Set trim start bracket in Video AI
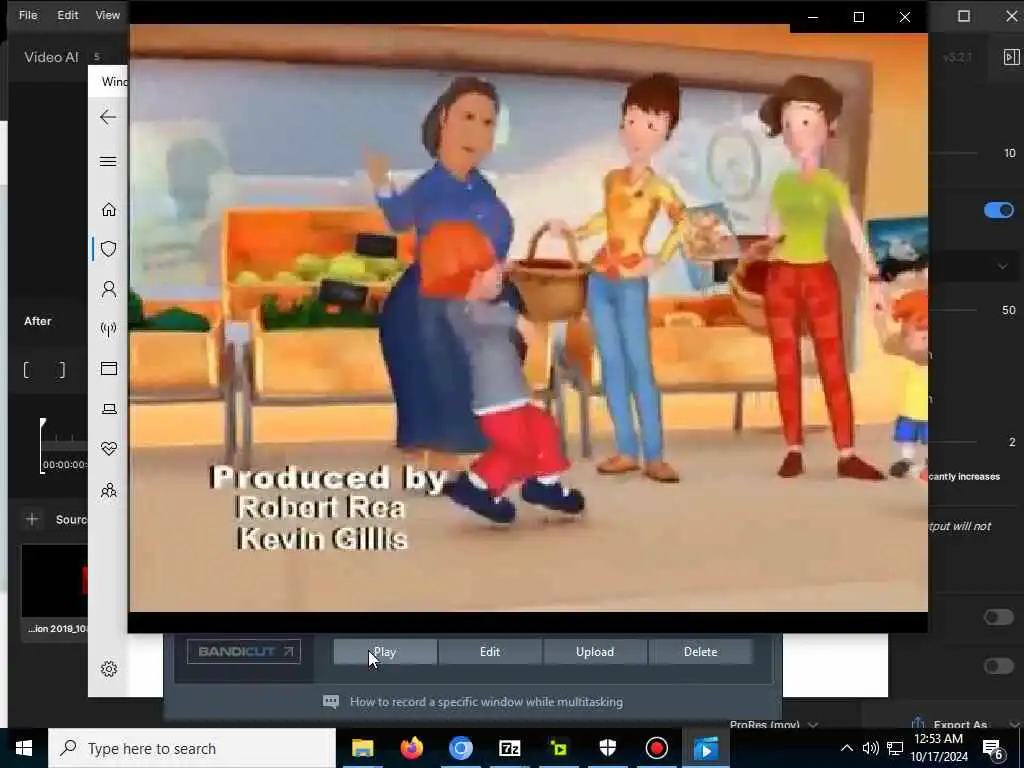 click(x=27, y=370)
